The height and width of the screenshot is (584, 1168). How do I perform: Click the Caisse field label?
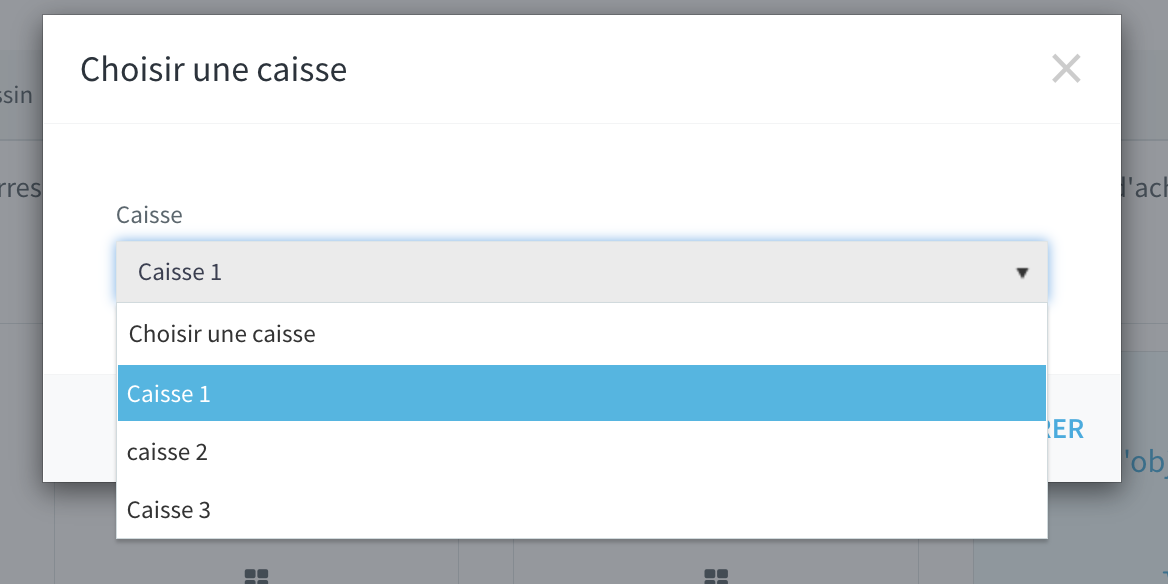149,215
